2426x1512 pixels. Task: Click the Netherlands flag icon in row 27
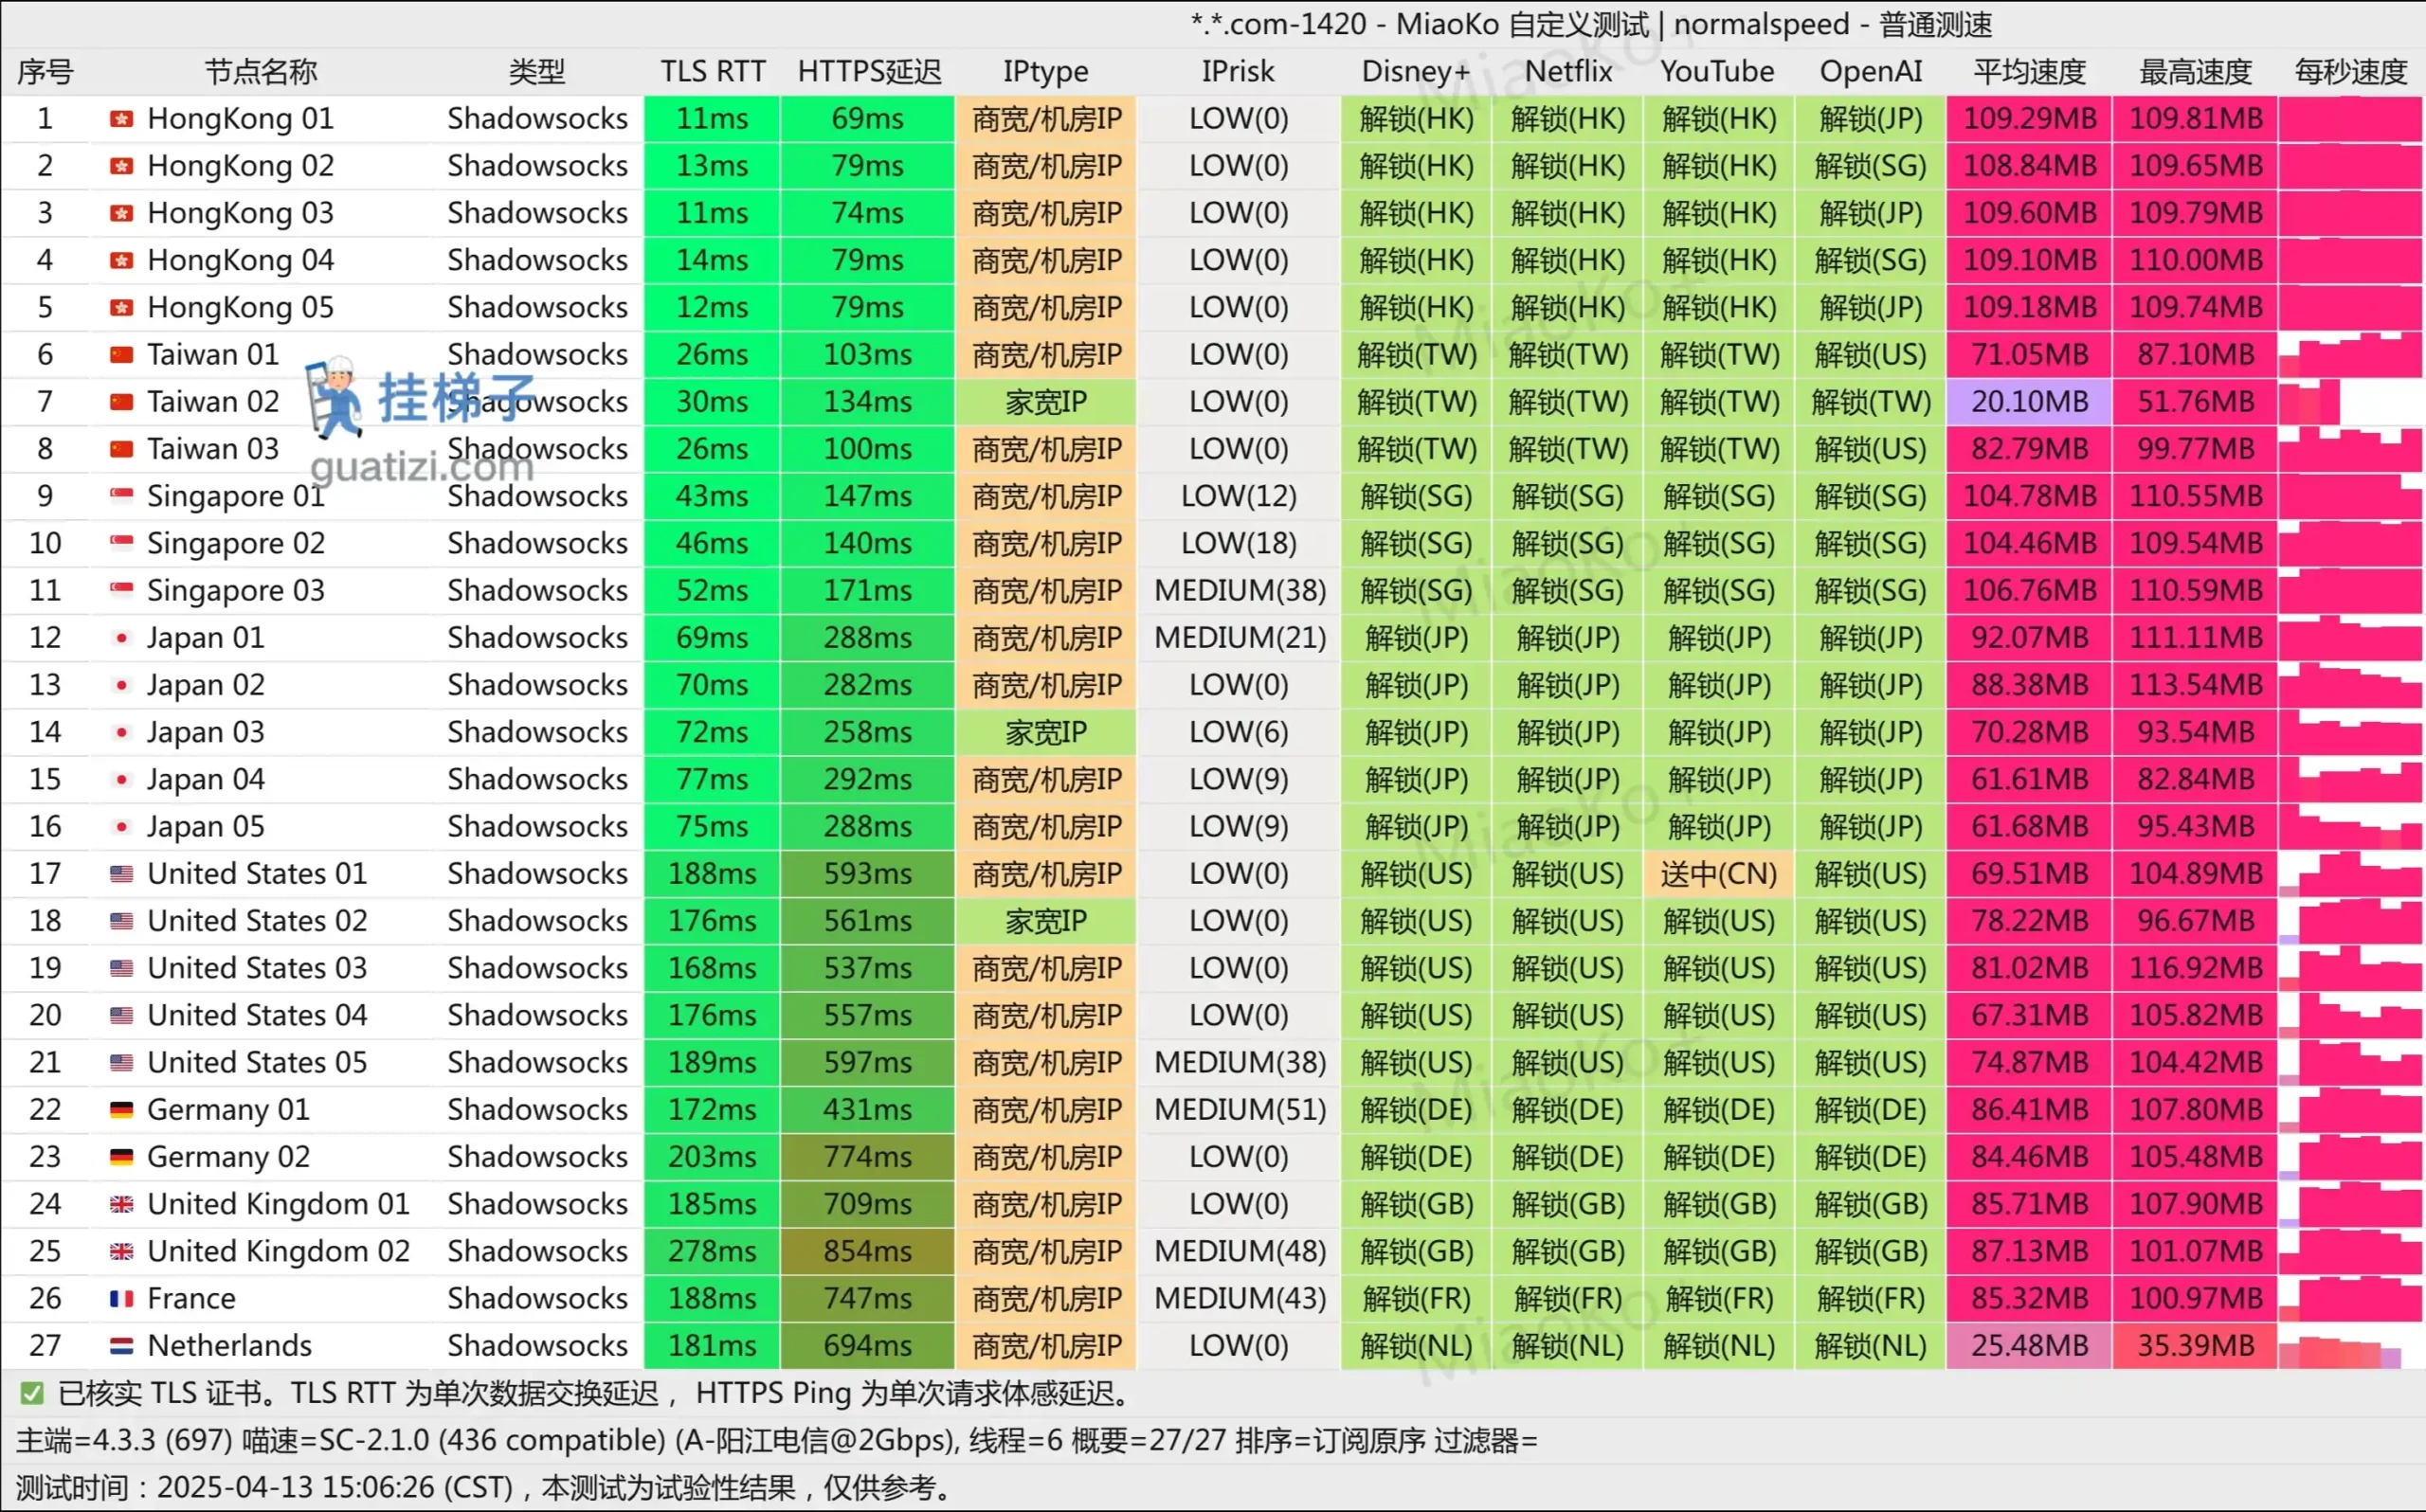click(121, 1346)
